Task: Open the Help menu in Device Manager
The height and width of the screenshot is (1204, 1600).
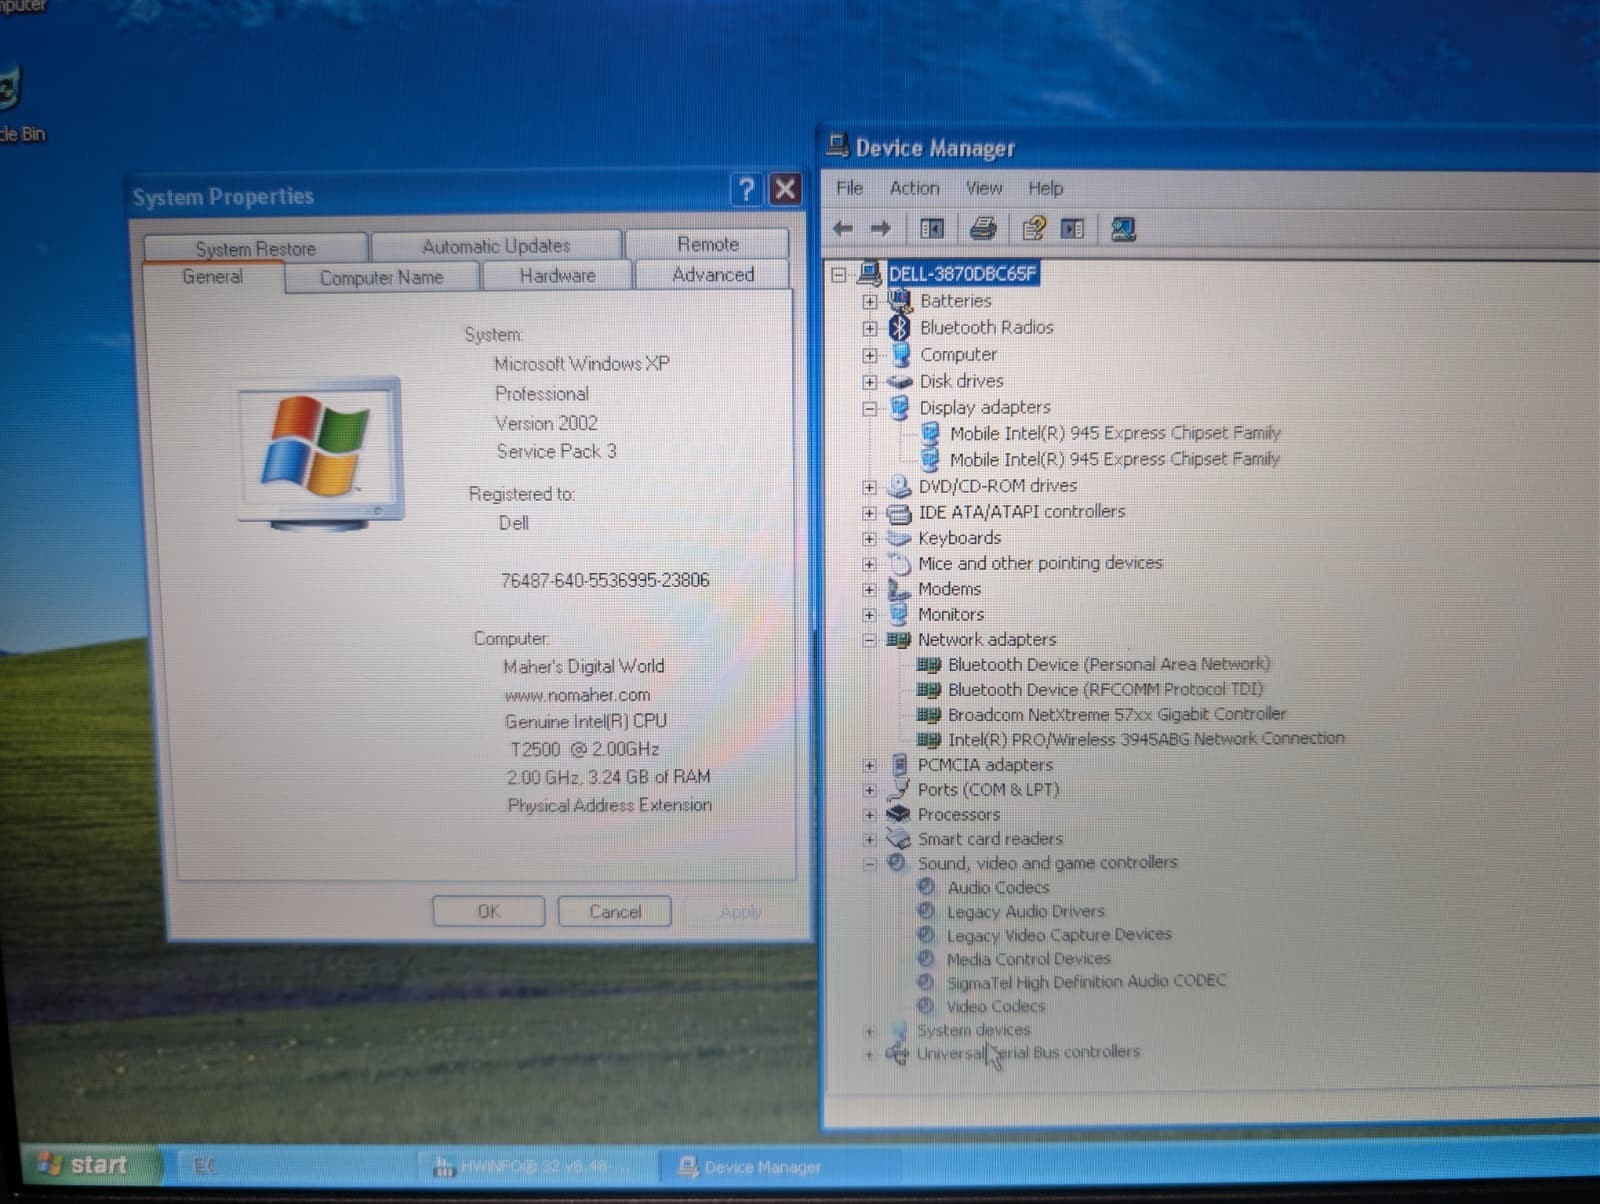Action: coord(1045,188)
